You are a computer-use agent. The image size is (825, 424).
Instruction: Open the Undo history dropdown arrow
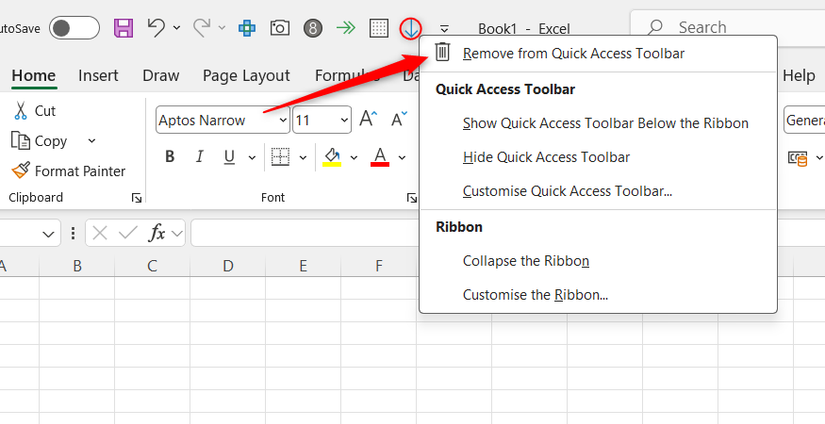[x=177, y=28]
